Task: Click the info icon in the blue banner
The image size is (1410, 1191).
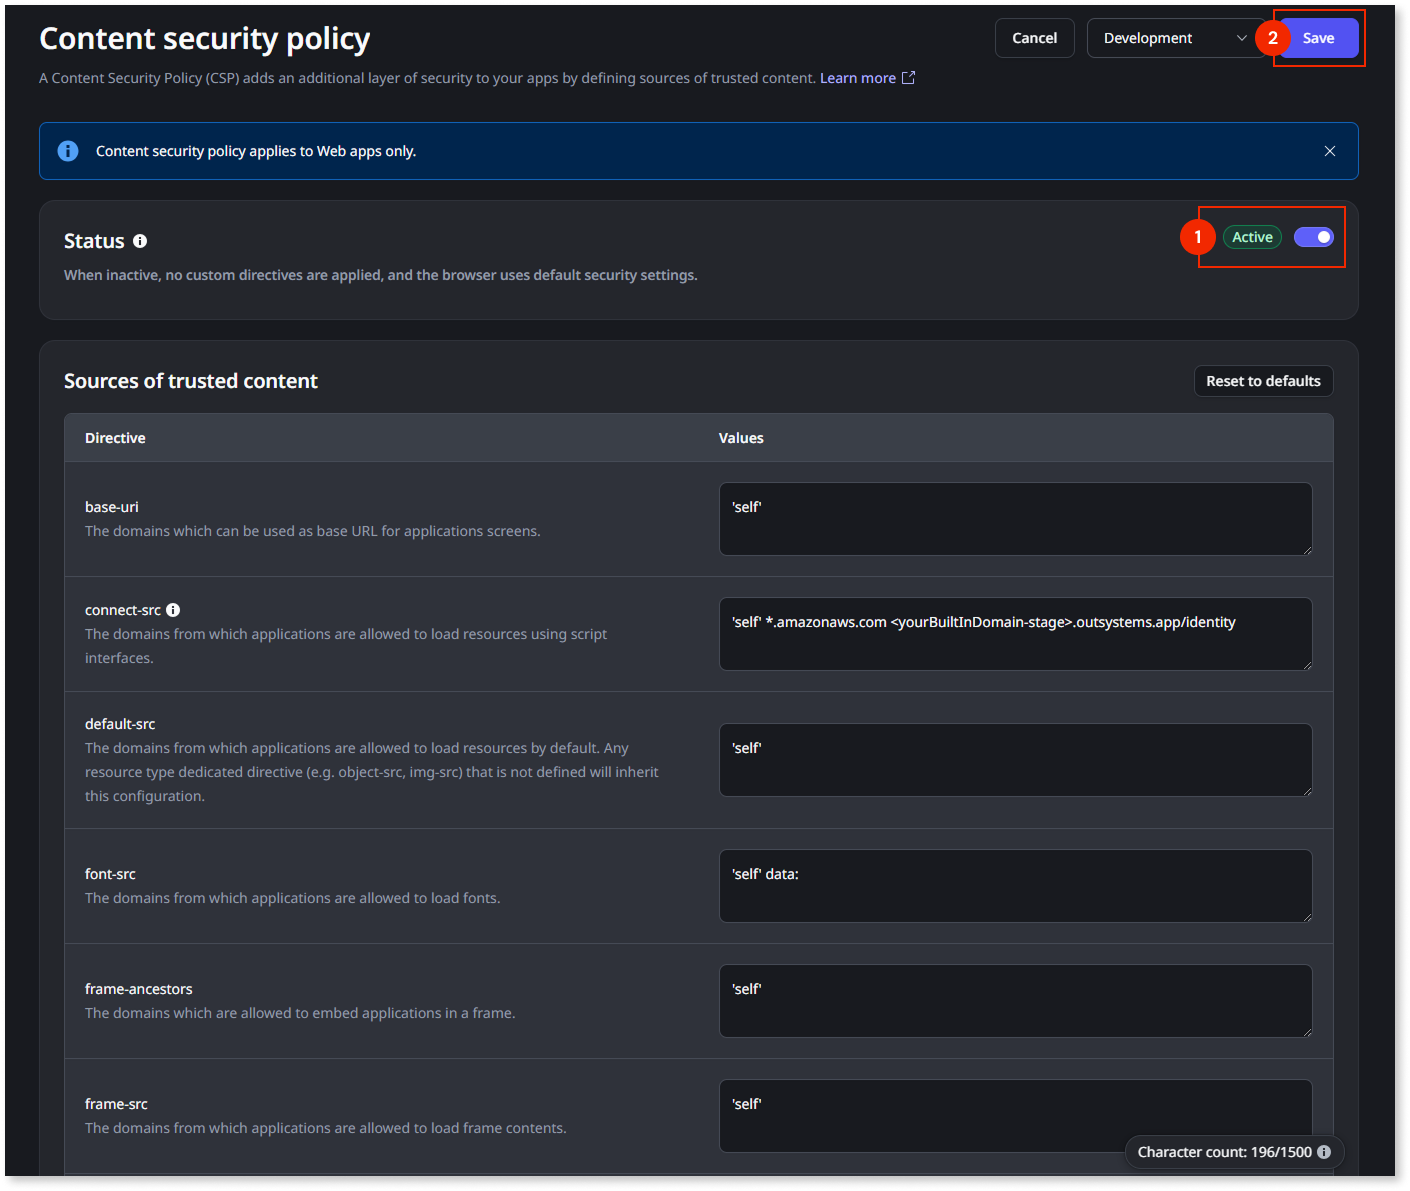Action: point(67,150)
